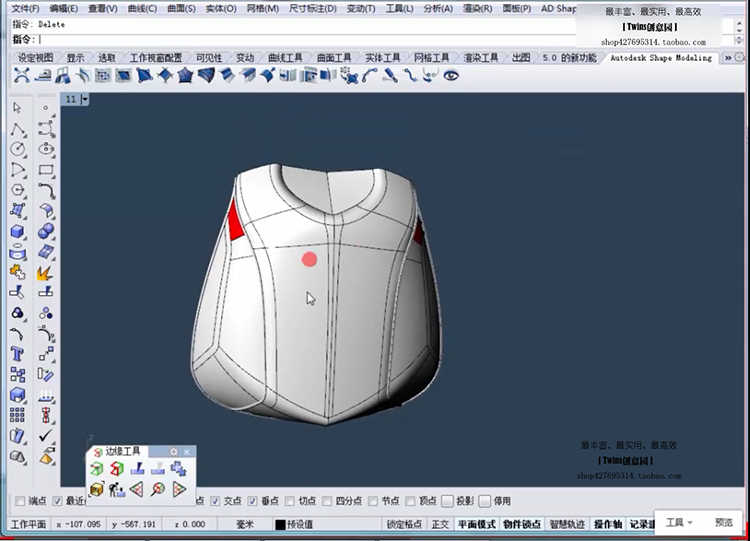Switch to the Autodesk Shape Modeling tab

tap(661, 58)
